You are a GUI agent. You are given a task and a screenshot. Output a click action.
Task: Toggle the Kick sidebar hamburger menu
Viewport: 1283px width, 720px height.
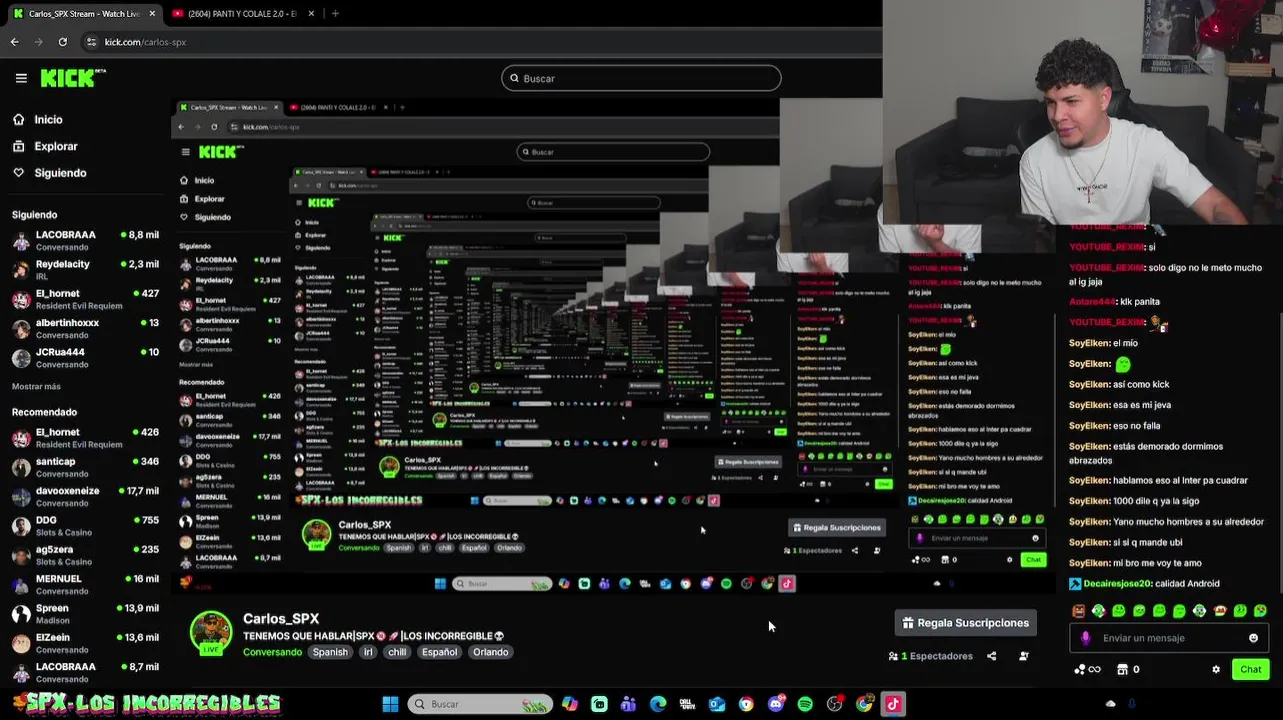(21, 78)
